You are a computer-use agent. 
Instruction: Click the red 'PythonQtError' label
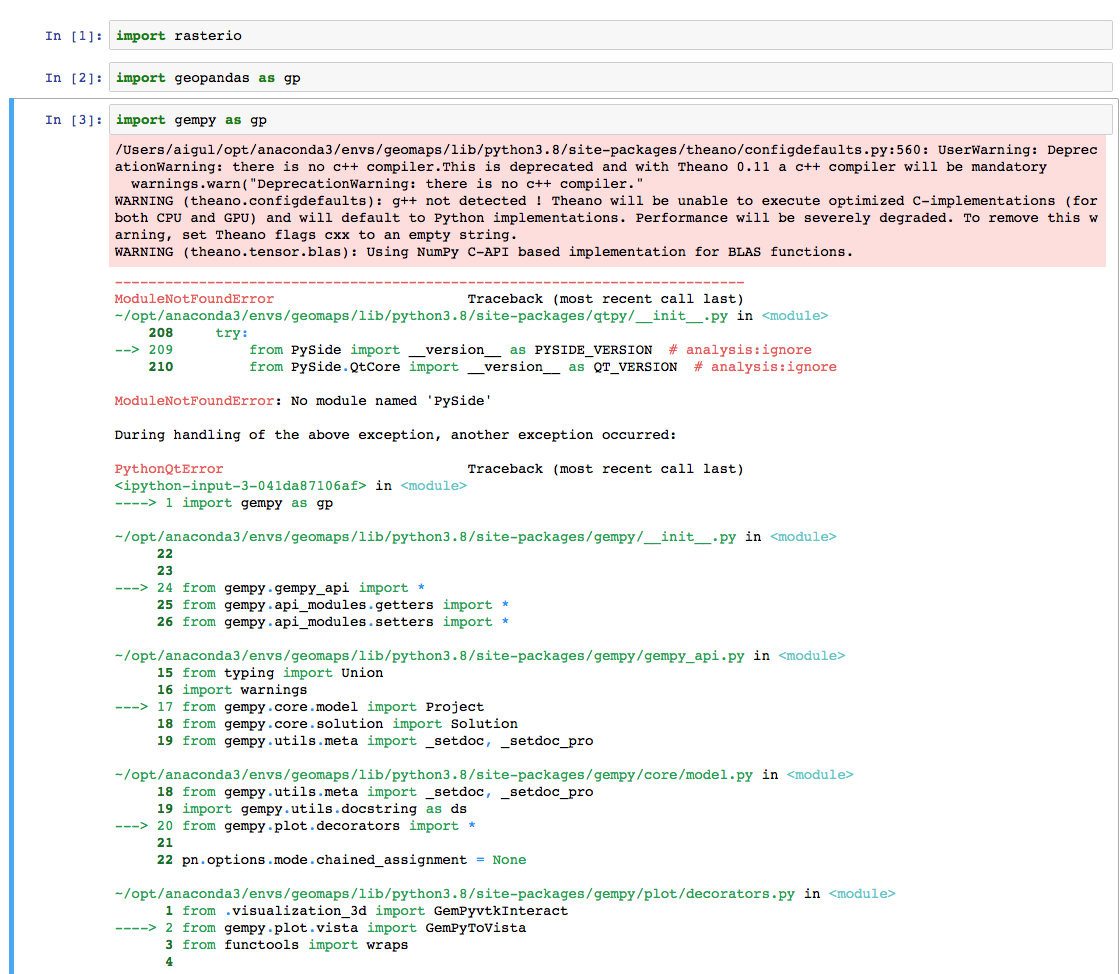click(169, 468)
